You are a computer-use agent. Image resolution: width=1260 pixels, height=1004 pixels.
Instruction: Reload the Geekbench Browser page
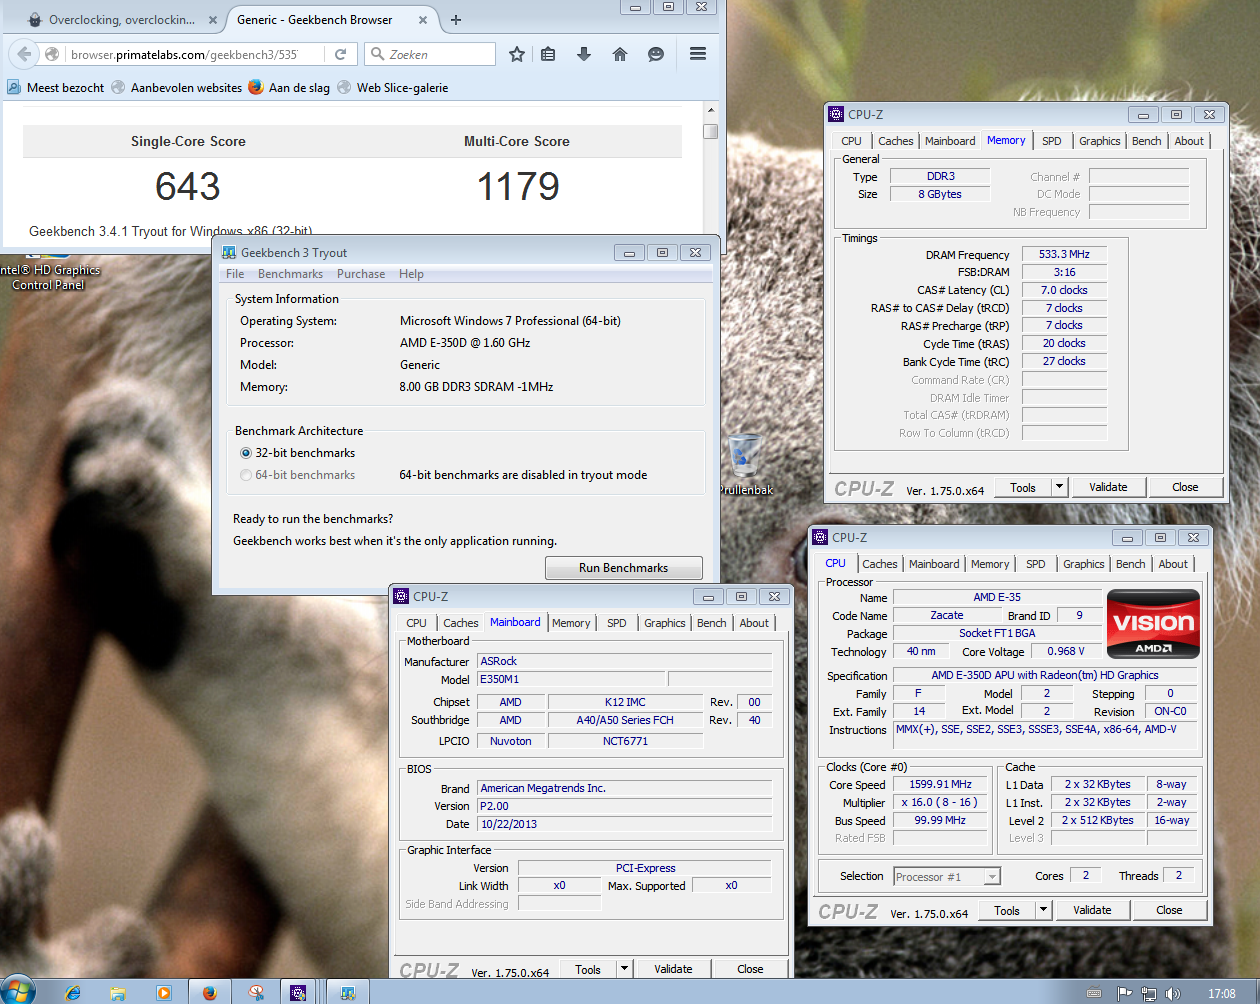point(340,54)
